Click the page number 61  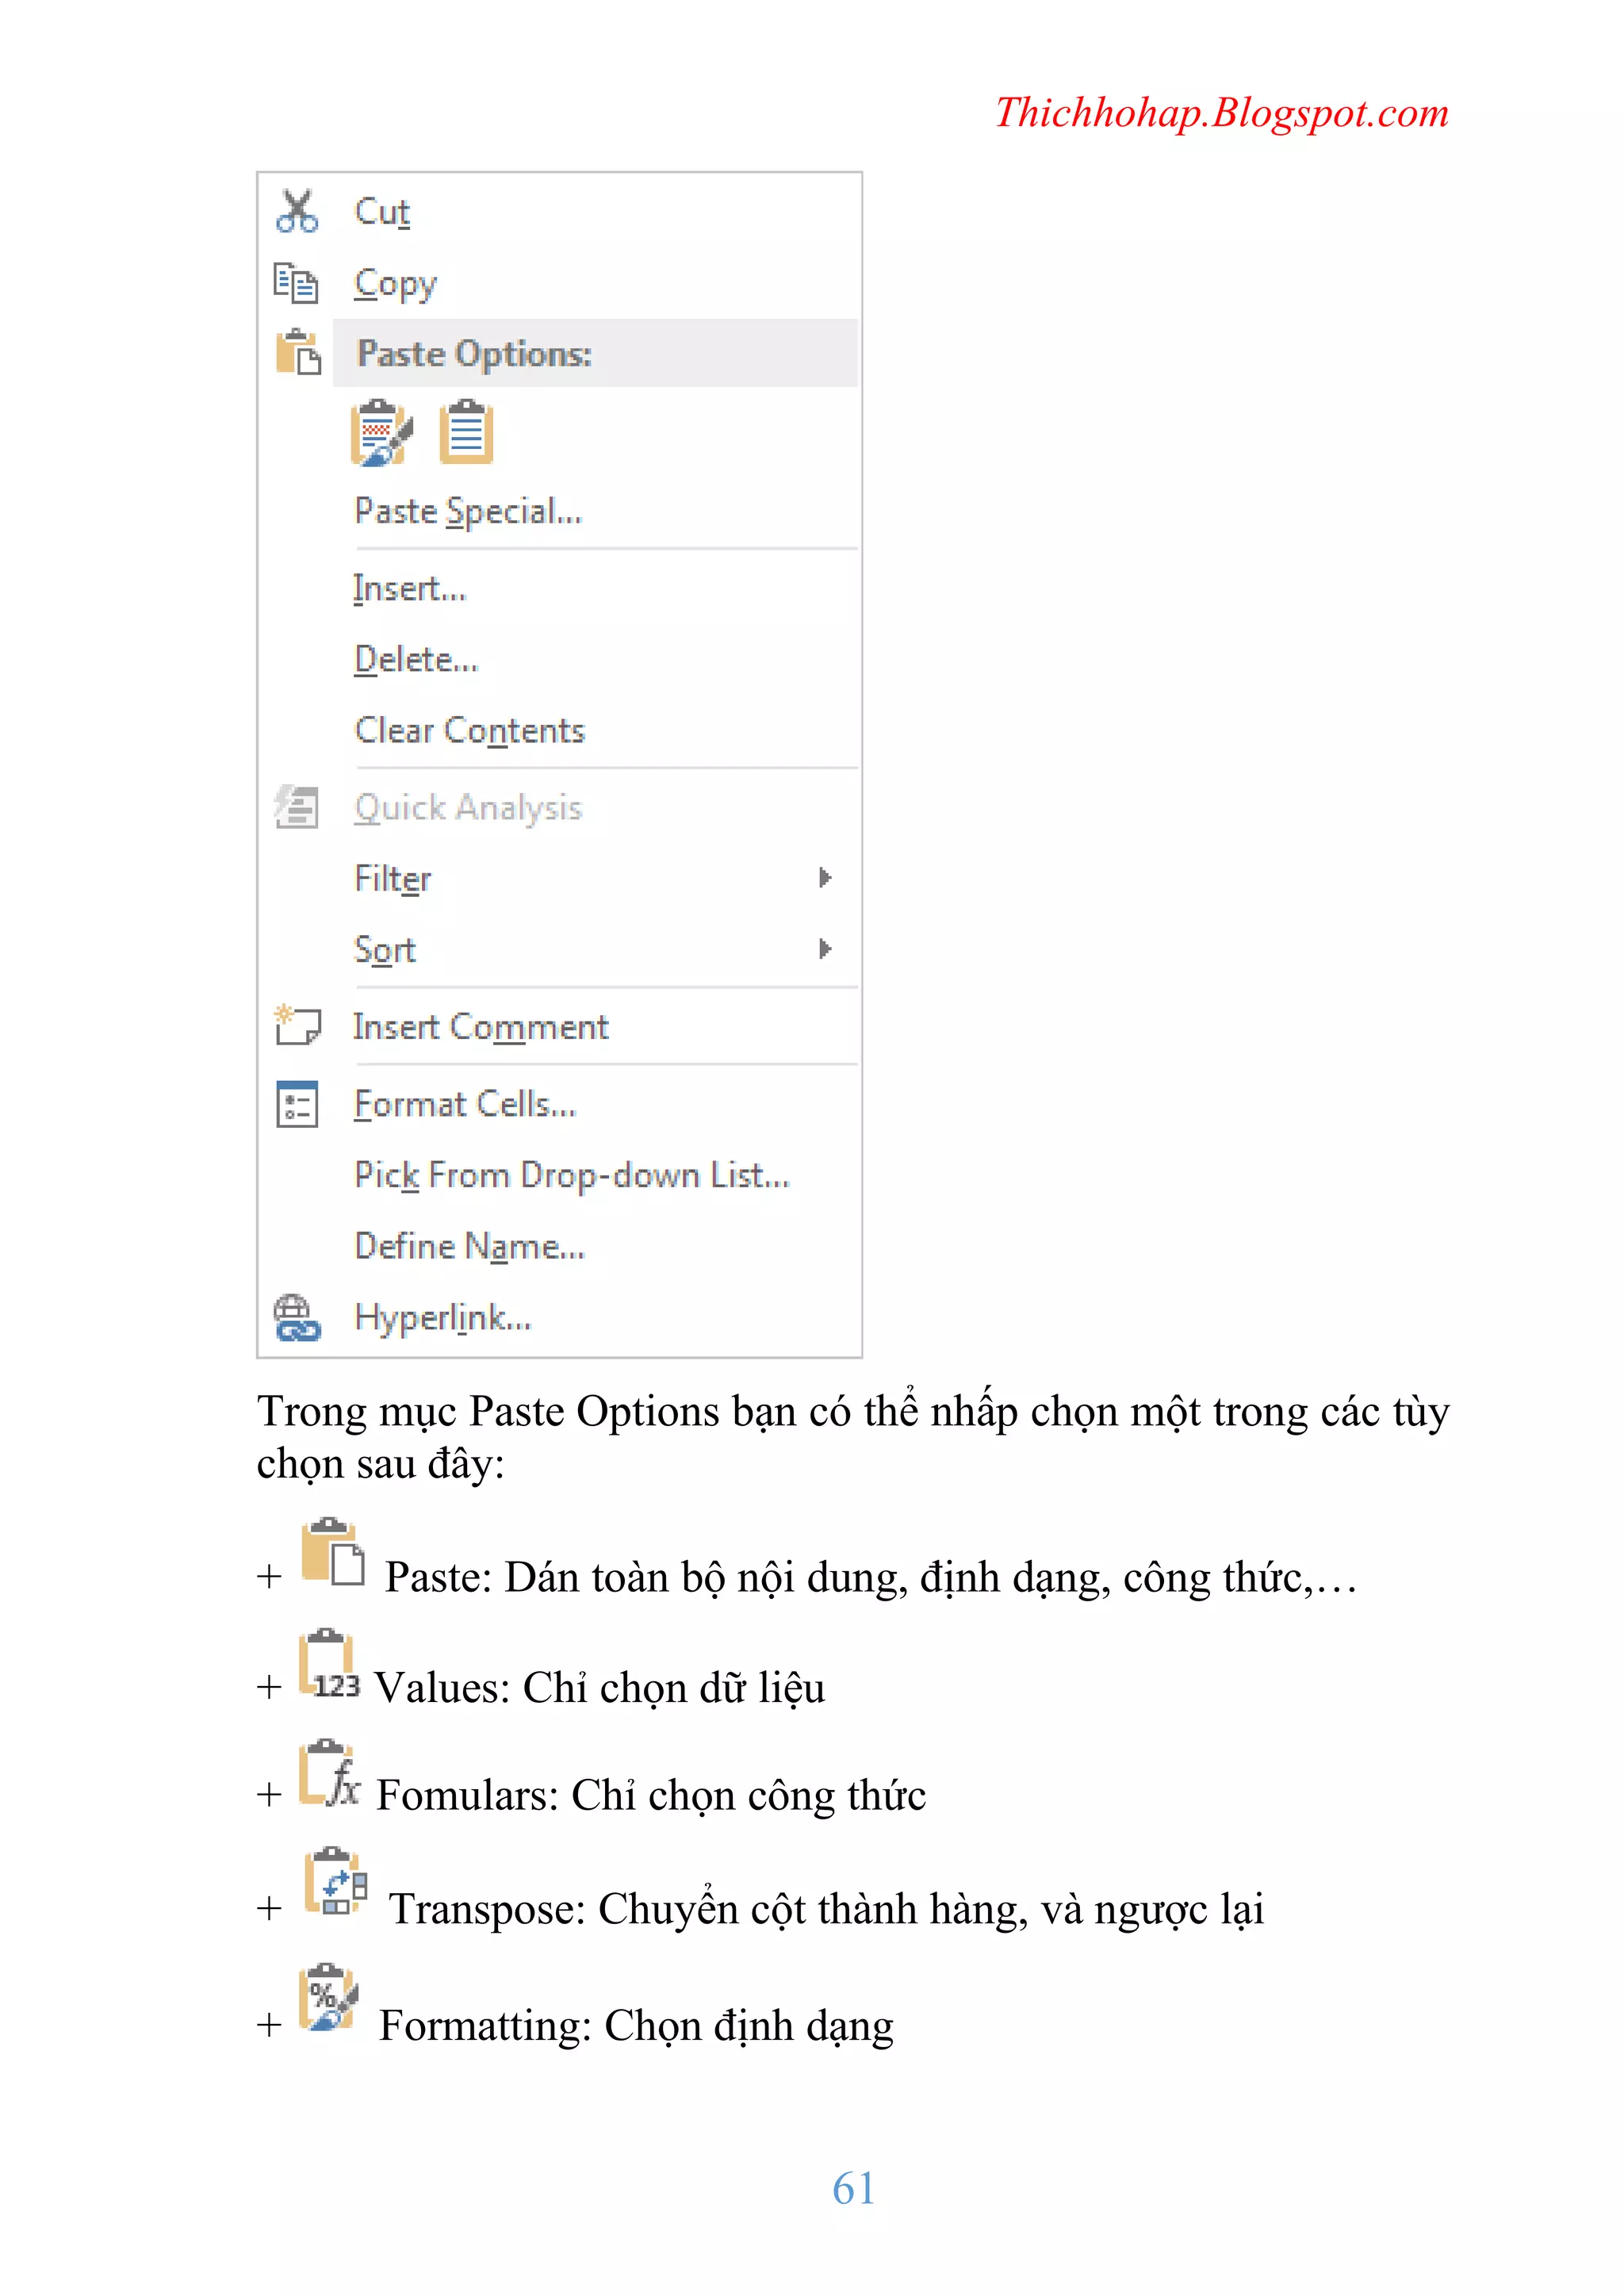click(x=854, y=2189)
